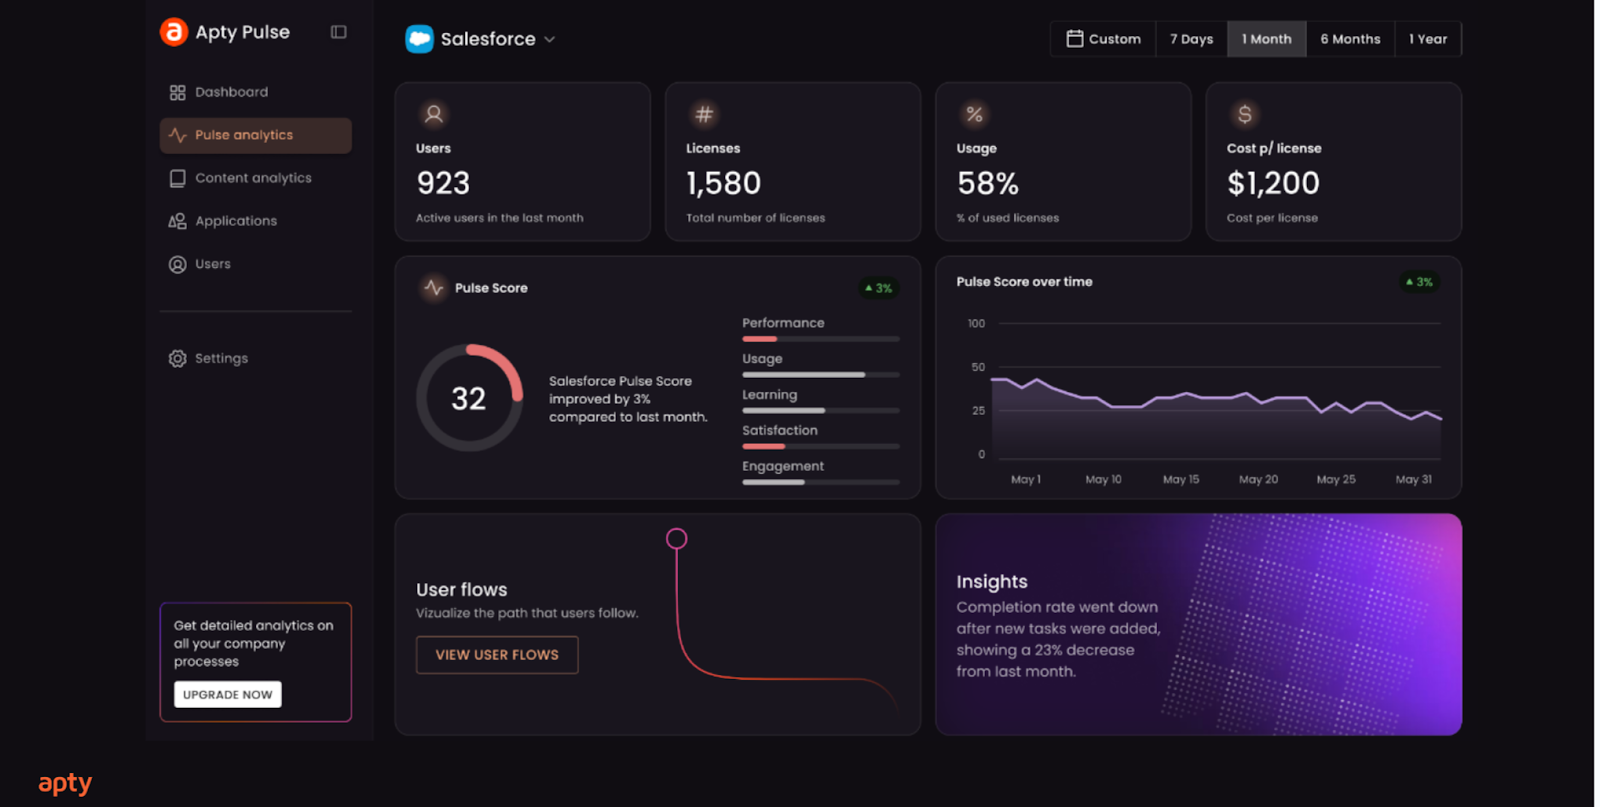Click the pulse icon beside Pulse Score
Viewport: 1600px width, 807px height.
click(434, 287)
